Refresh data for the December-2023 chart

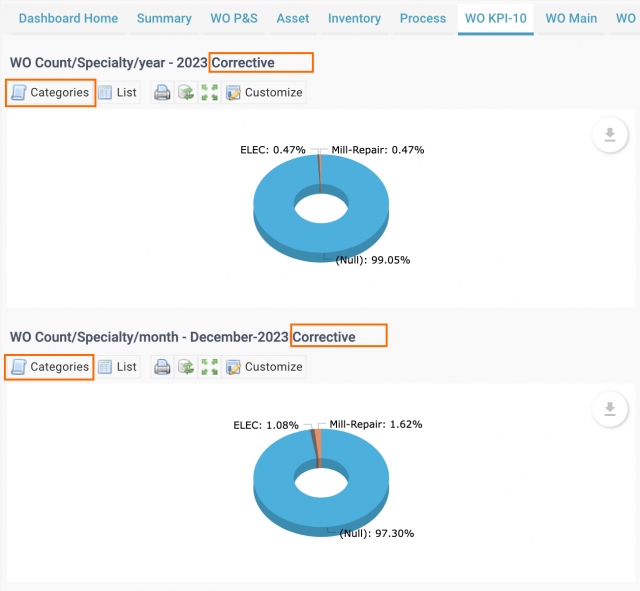[186, 367]
